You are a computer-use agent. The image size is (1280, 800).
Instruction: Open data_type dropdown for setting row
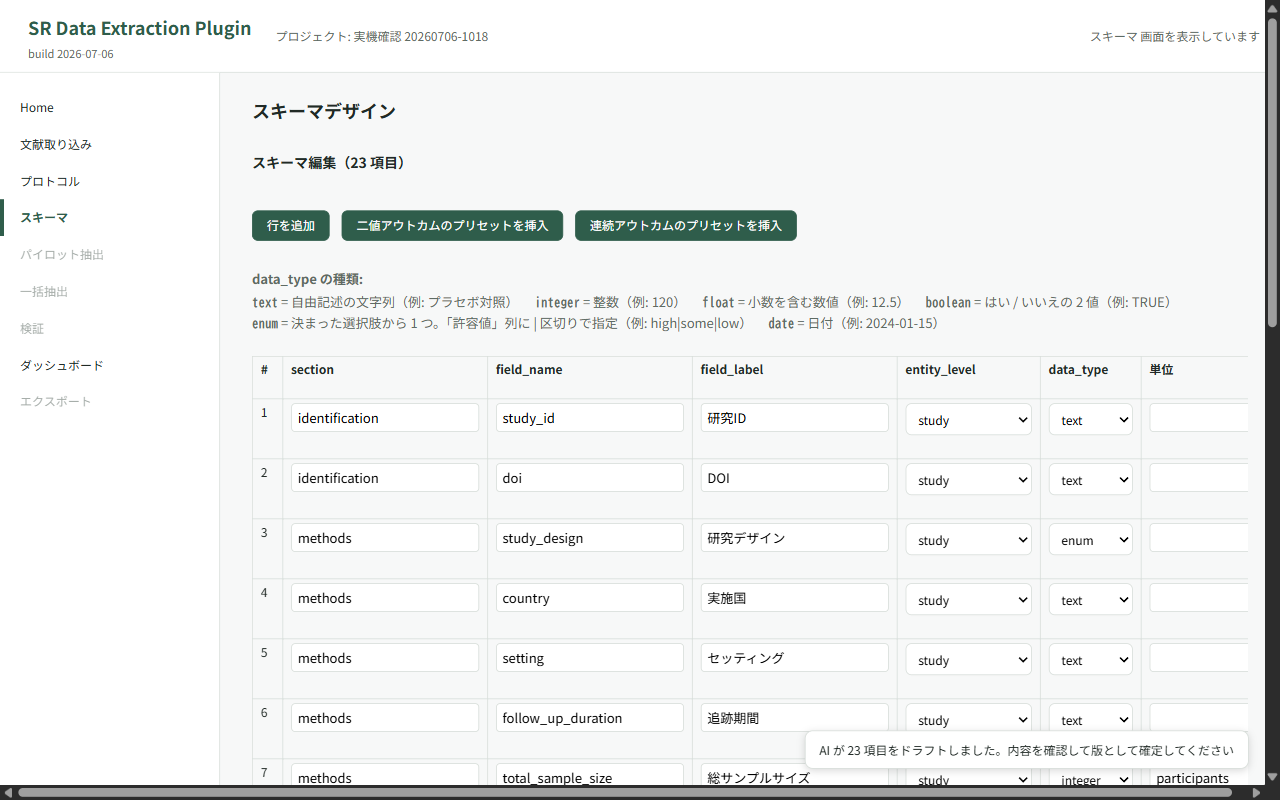pyautogui.click(x=1091, y=660)
